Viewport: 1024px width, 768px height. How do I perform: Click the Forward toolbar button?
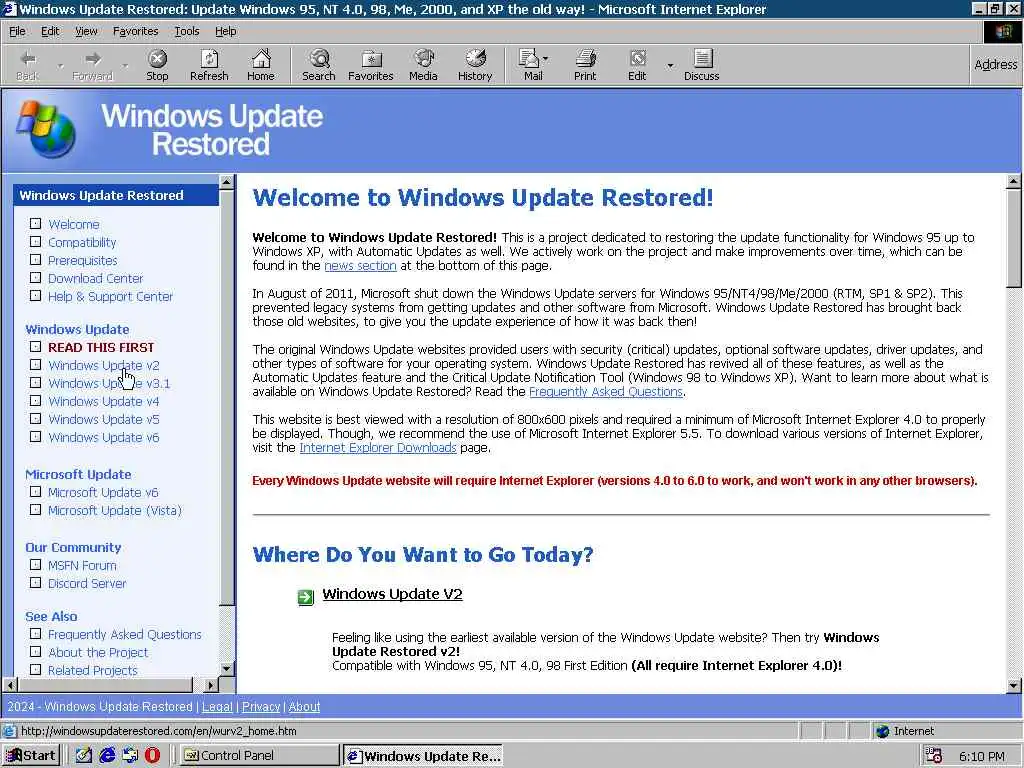tap(92, 65)
